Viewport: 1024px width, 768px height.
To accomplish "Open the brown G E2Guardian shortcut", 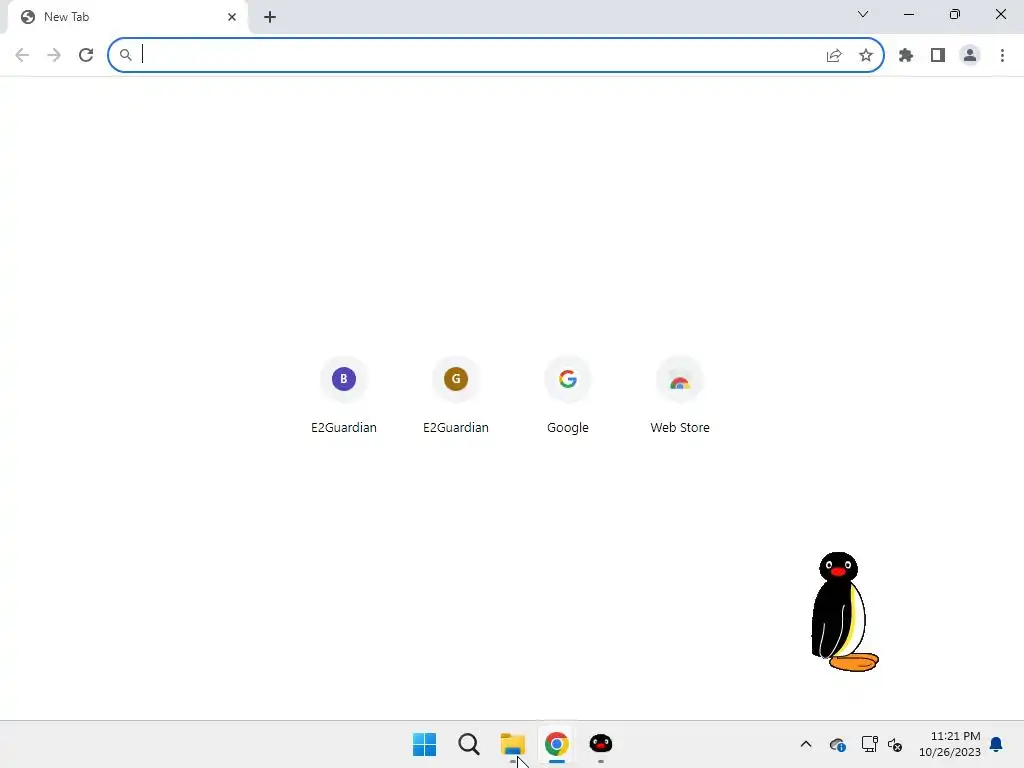I will [456, 395].
